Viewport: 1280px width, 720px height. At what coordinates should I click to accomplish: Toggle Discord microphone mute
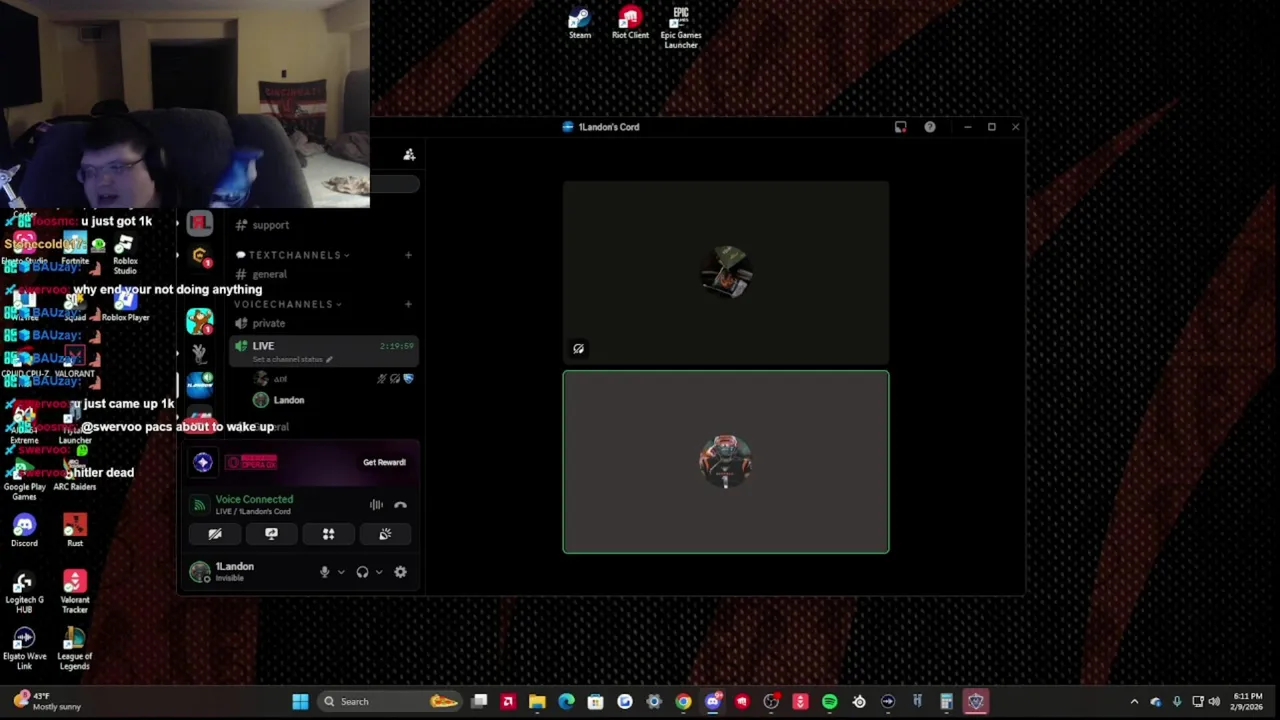pos(324,572)
